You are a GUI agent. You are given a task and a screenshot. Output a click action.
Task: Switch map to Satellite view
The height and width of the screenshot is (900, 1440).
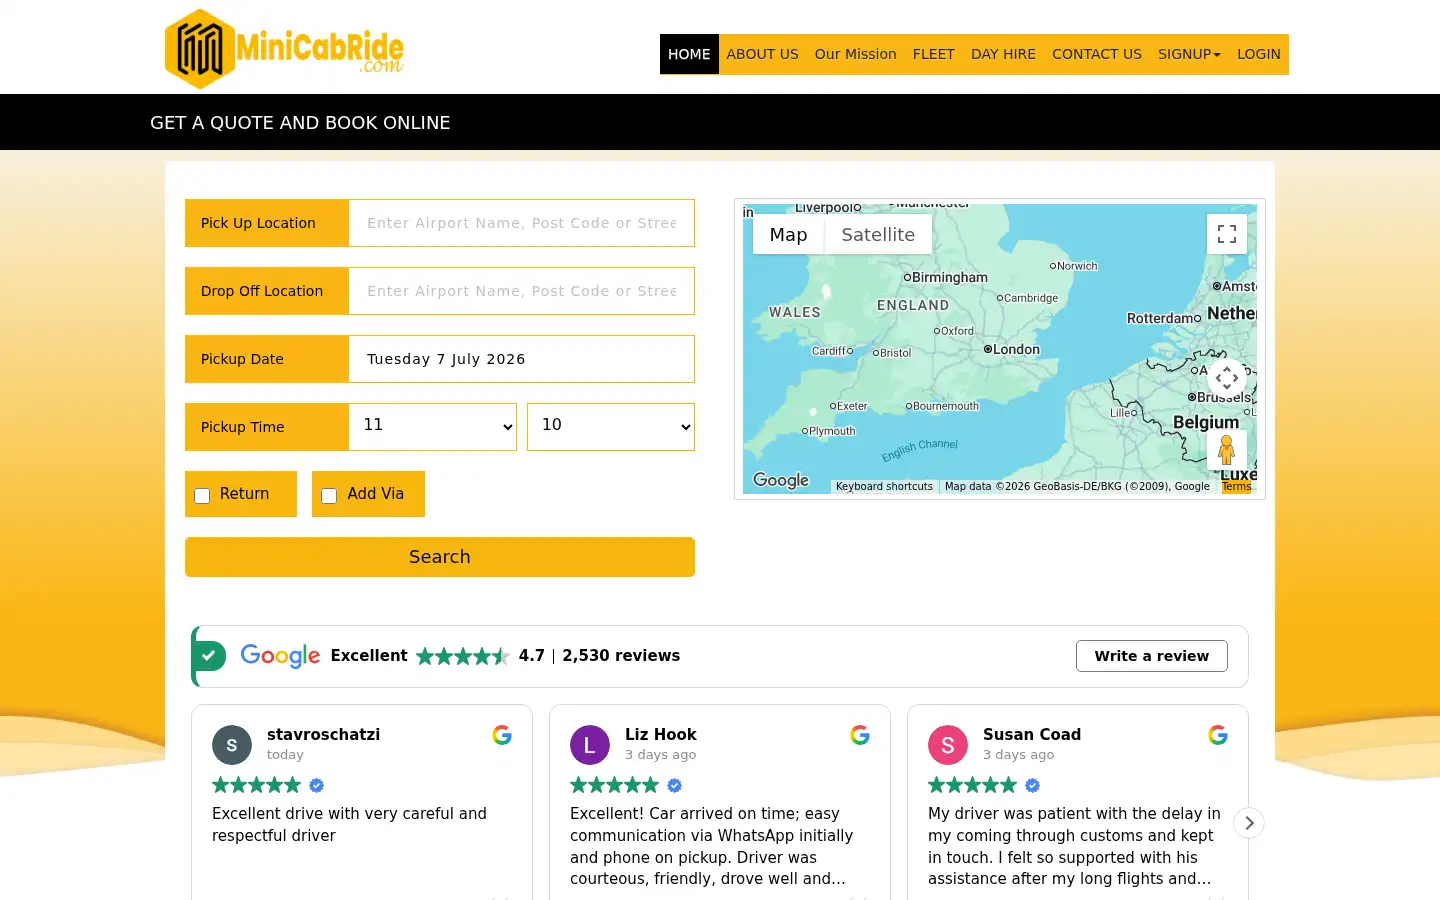click(x=878, y=234)
